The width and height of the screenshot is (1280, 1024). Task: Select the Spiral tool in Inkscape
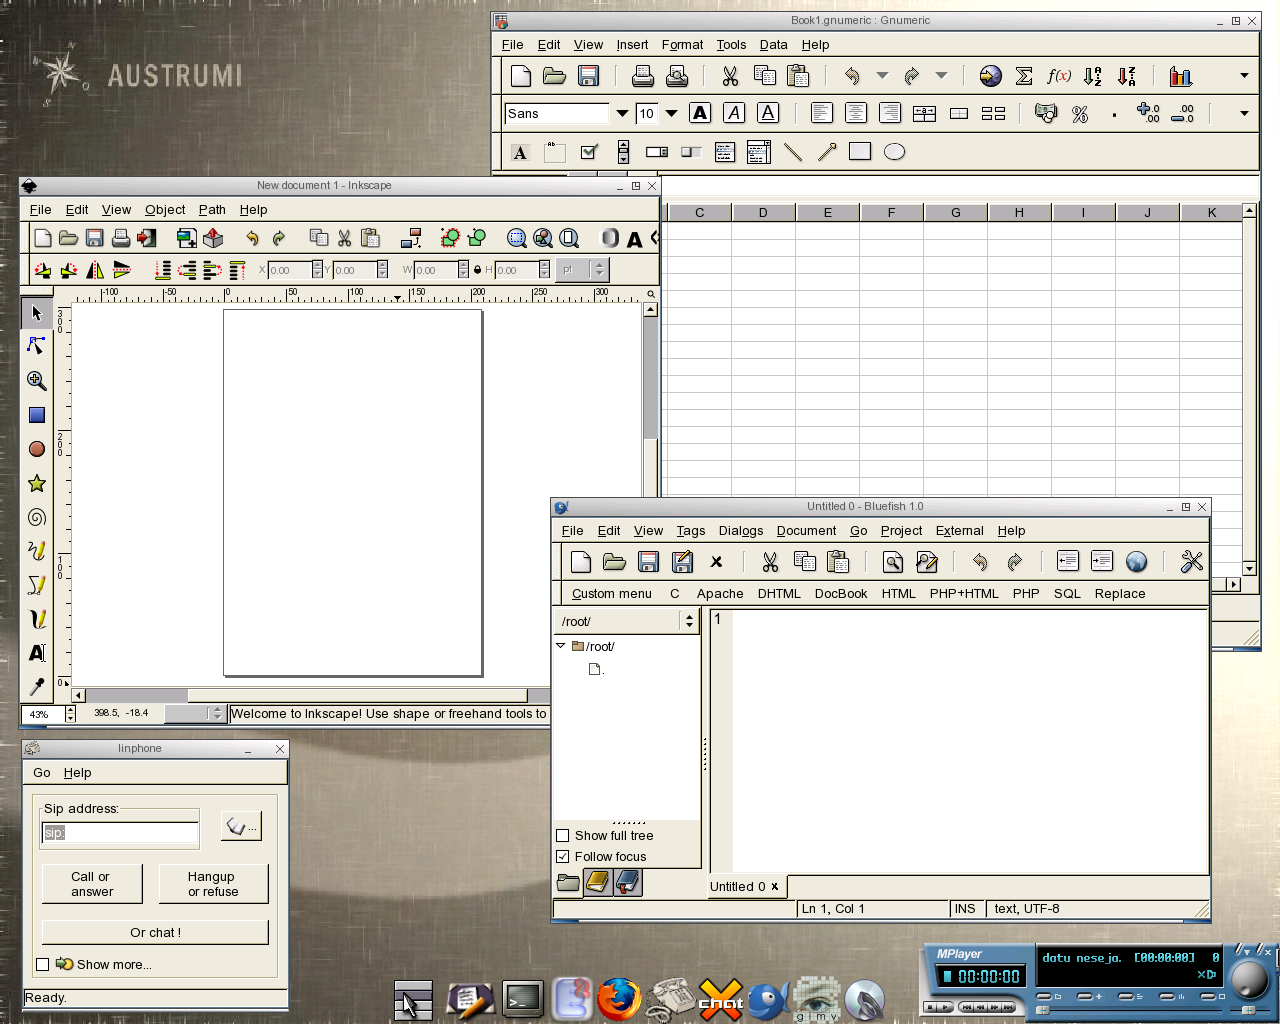tap(37, 517)
